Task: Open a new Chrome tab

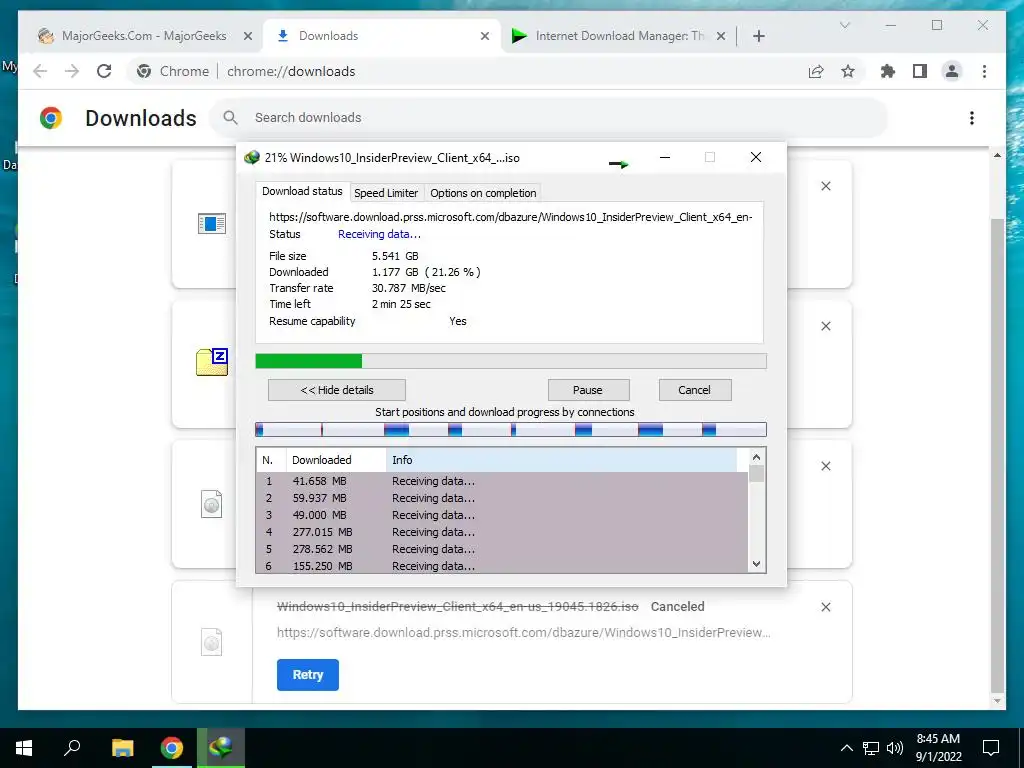Action: [x=758, y=36]
